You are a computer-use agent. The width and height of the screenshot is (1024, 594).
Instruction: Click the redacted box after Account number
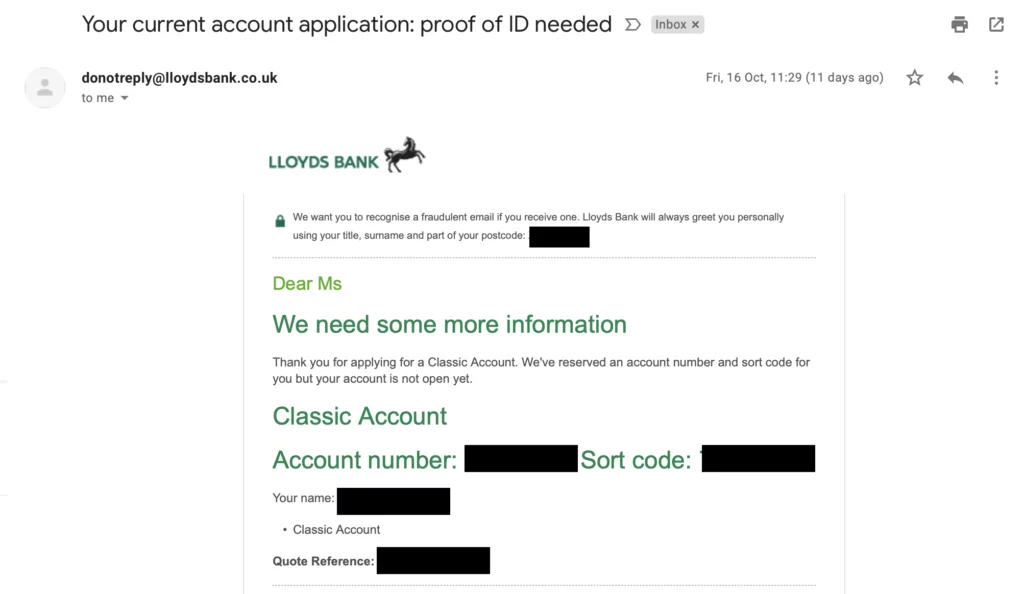(x=520, y=458)
